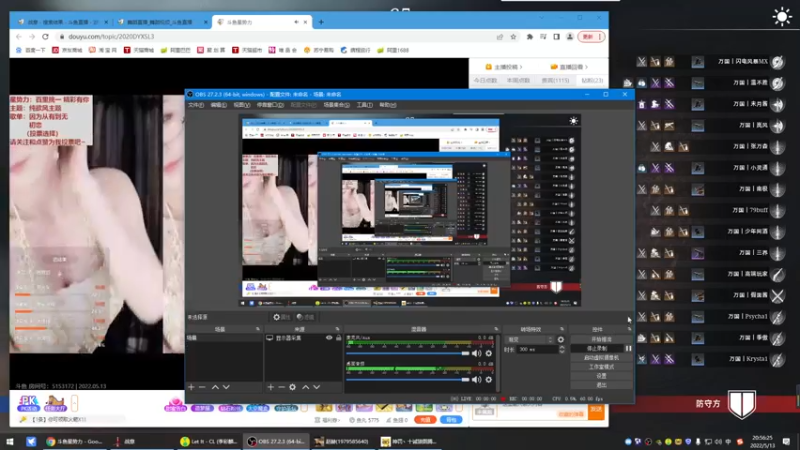Viewport: 800px width, 450px height.
Task: Open desktop audio channel settings gear
Action: tap(489, 380)
